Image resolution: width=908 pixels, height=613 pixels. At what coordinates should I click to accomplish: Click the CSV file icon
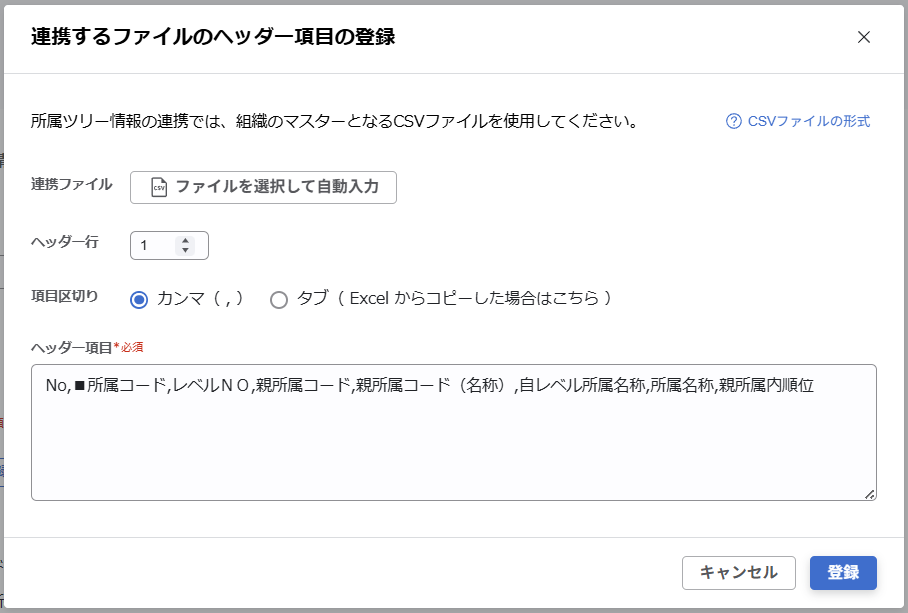tap(159, 187)
